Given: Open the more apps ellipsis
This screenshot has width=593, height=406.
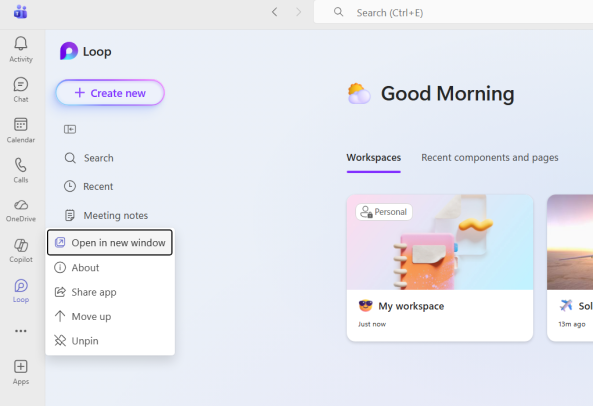Looking at the screenshot, I should 21,331.
